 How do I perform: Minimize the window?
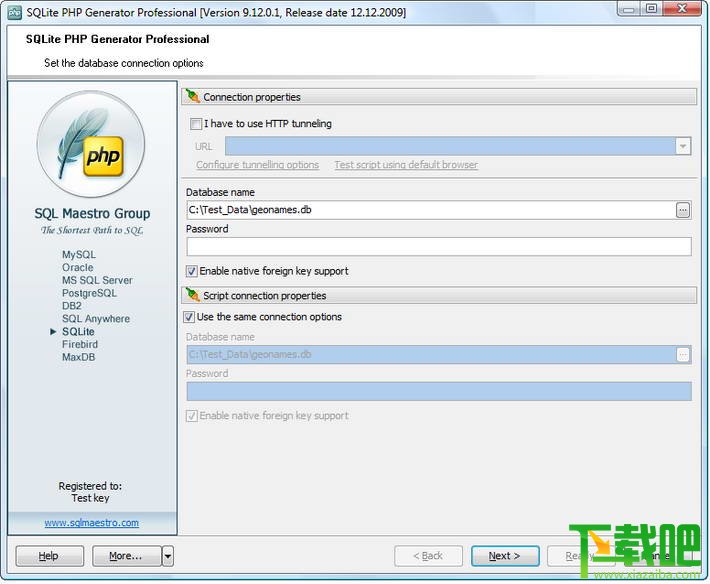click(x=629, y=8)
